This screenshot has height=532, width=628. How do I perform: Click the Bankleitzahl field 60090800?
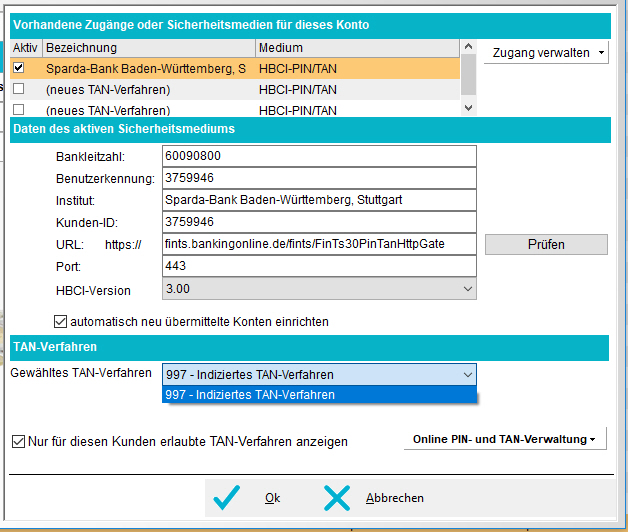pyautogui.click(x=319, y=156)
